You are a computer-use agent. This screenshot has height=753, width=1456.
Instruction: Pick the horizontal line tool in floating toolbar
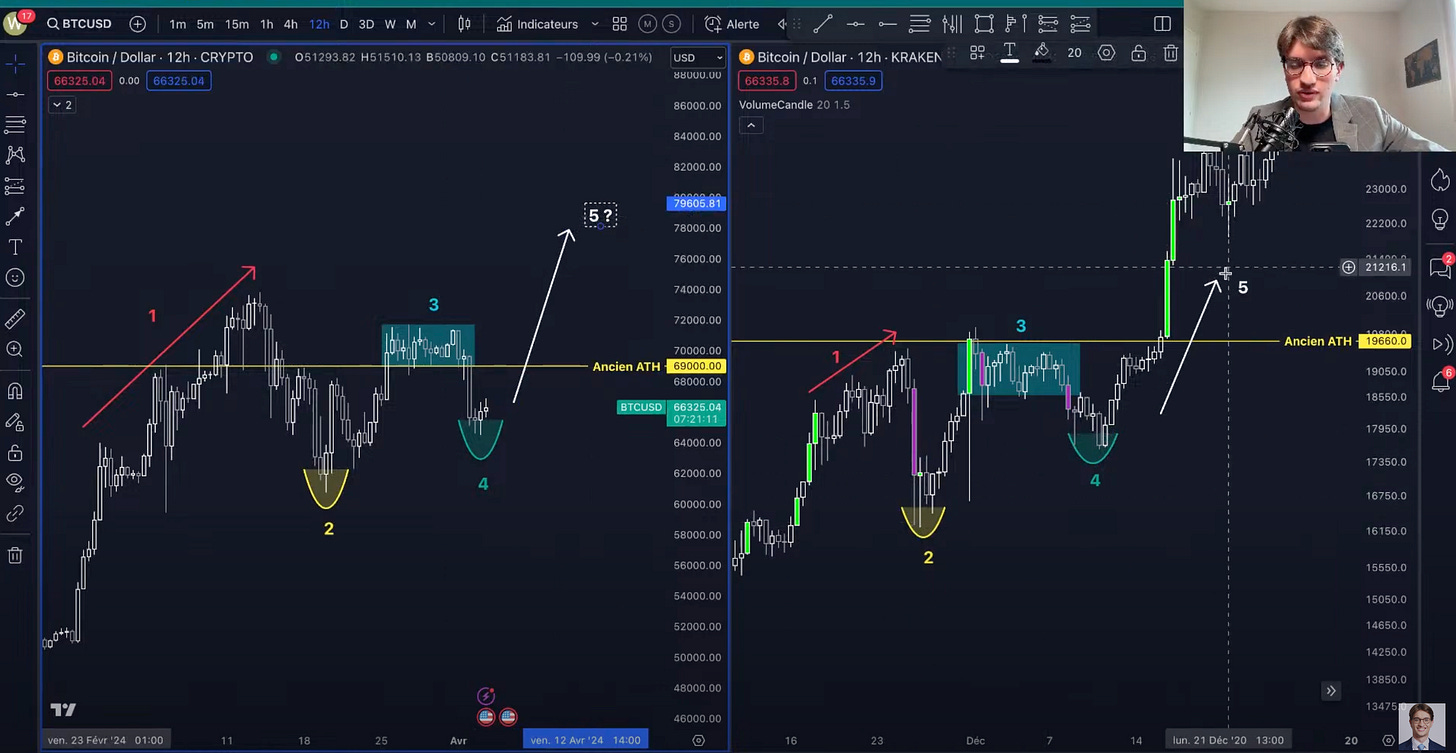[x=856, y=24]
